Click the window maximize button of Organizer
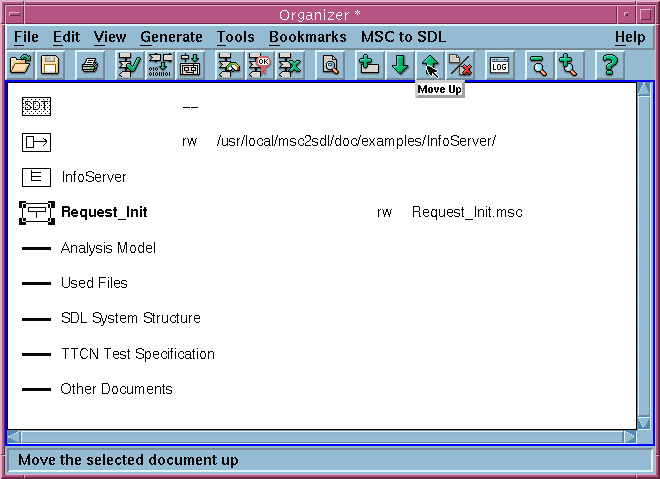660x479 pixels. [x=645, y=15]
